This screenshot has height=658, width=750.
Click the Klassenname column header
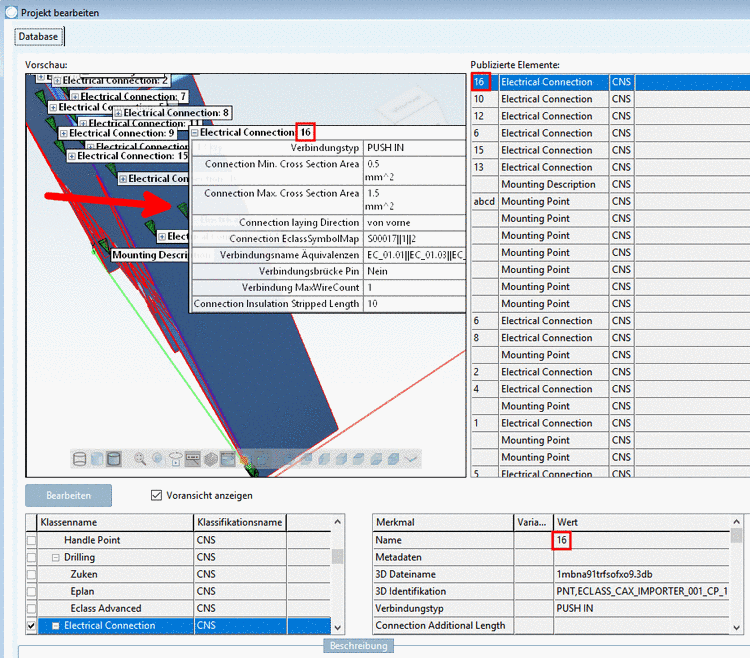click(115, 522)
